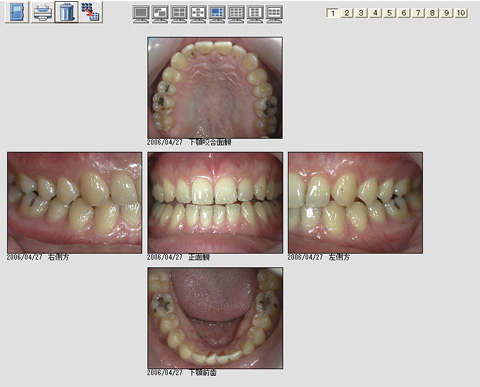Viewport: 480px width, 387px height.
Task: Open page 3 button
Action: coord(361,13)
